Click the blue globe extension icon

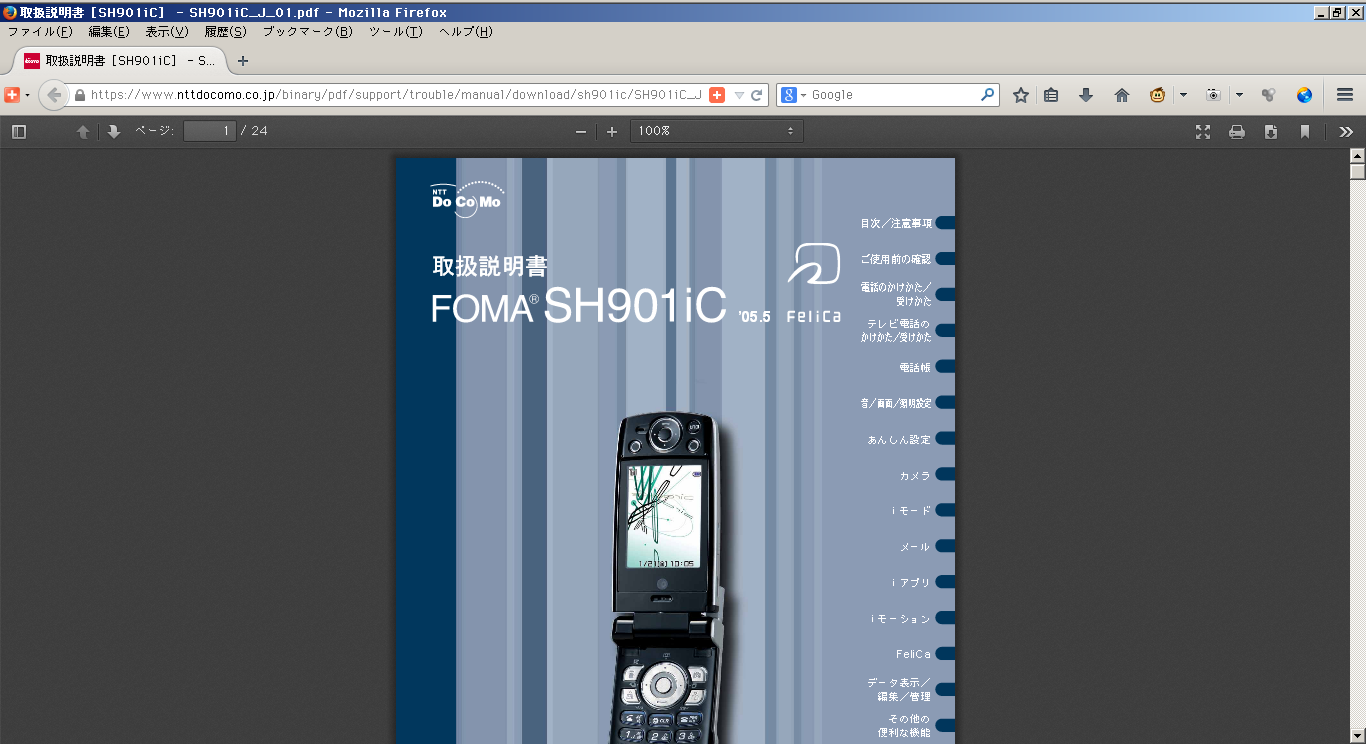click(x=1304, y=95)
